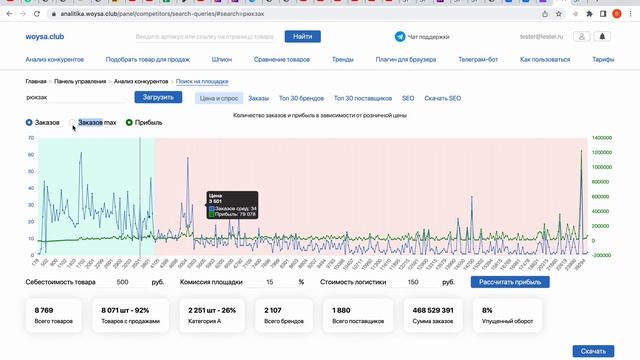Screen dimensions: 640x360
Task: Open the Chrome three-dot menu
Action: point(631,14)
